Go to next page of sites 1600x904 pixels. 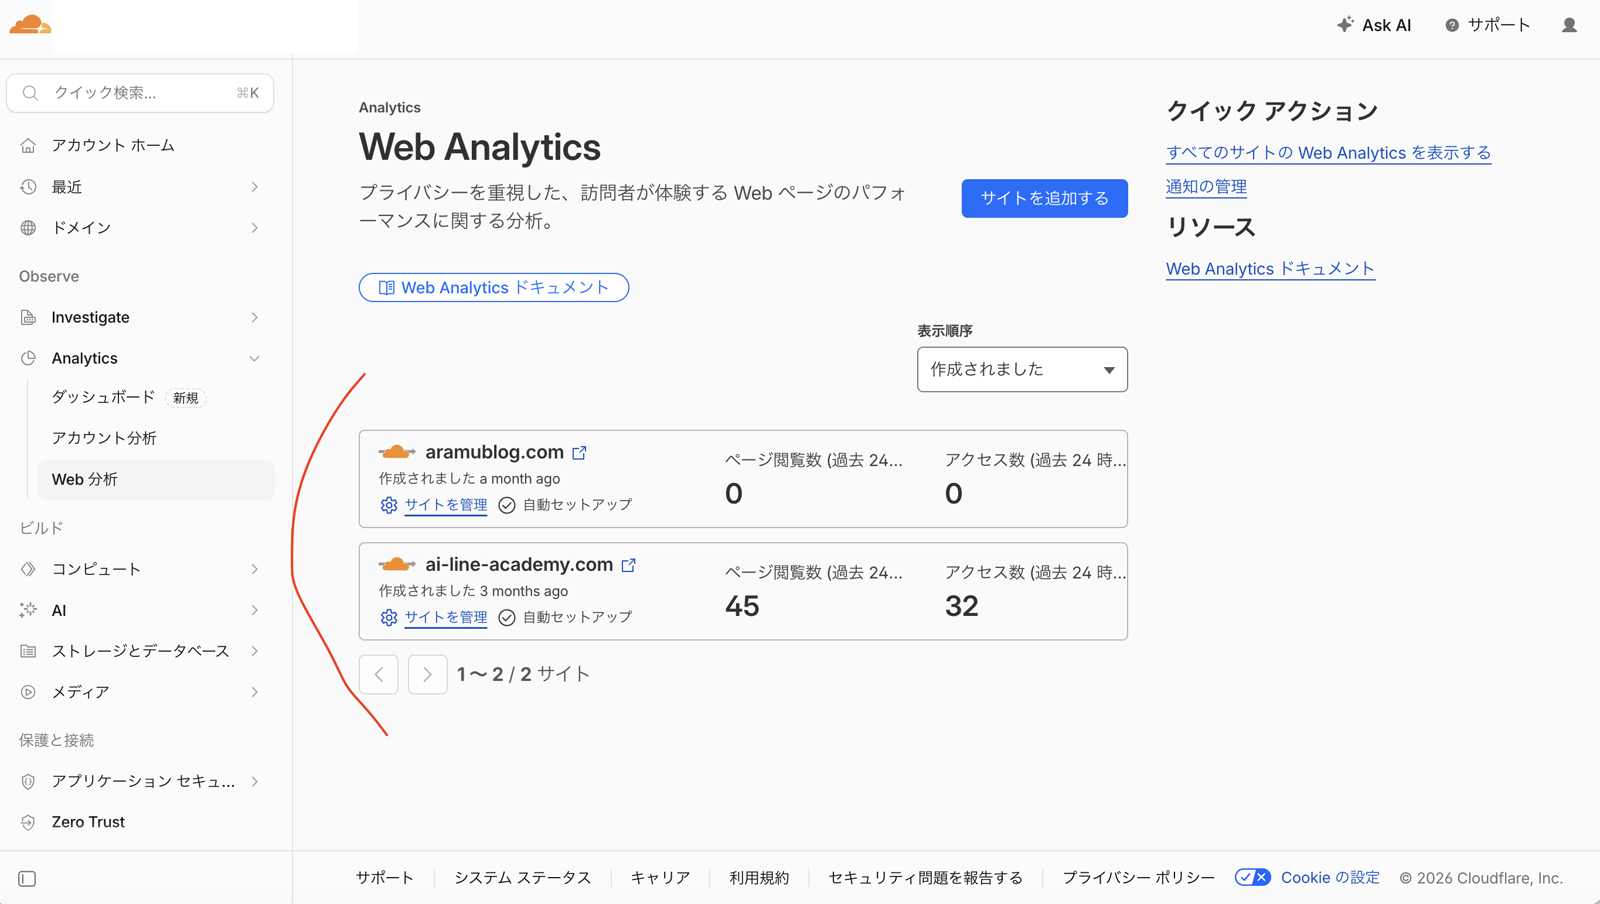pyautogui.click(x=427, y=674)
